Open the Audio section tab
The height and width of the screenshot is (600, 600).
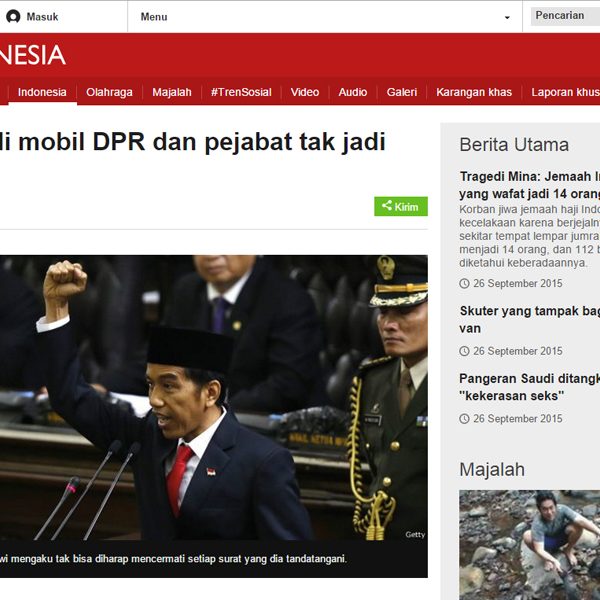click(x=353, y=92)
